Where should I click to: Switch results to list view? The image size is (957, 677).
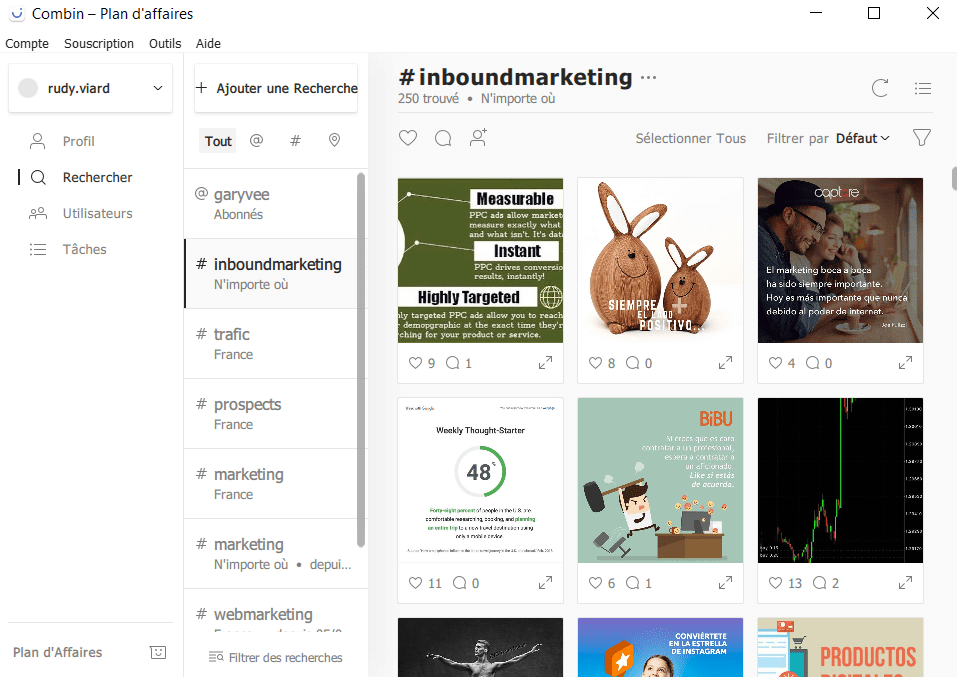point(923,89)
